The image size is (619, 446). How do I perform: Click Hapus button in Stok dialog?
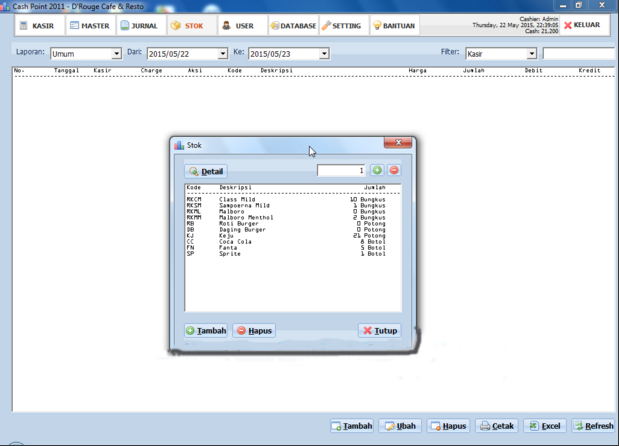[x=254, y=330]
